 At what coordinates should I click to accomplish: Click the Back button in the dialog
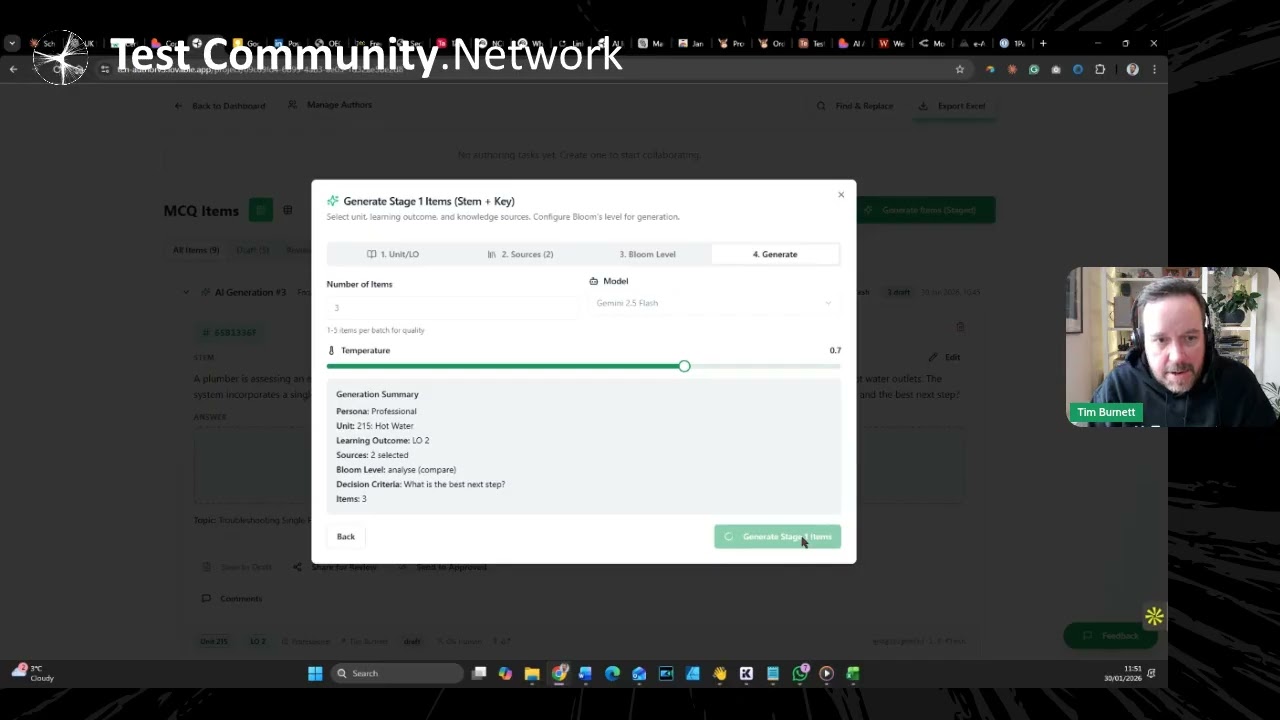point(345,537)
